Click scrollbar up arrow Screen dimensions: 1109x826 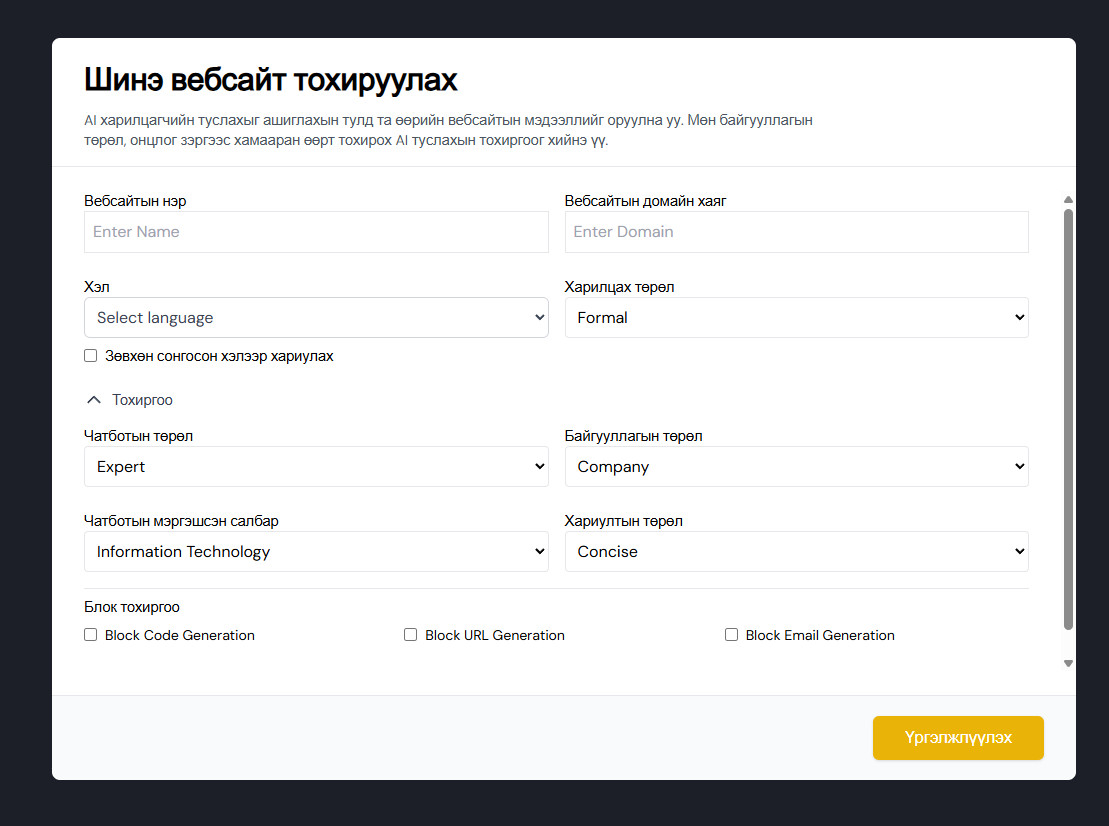[1068, 200]
